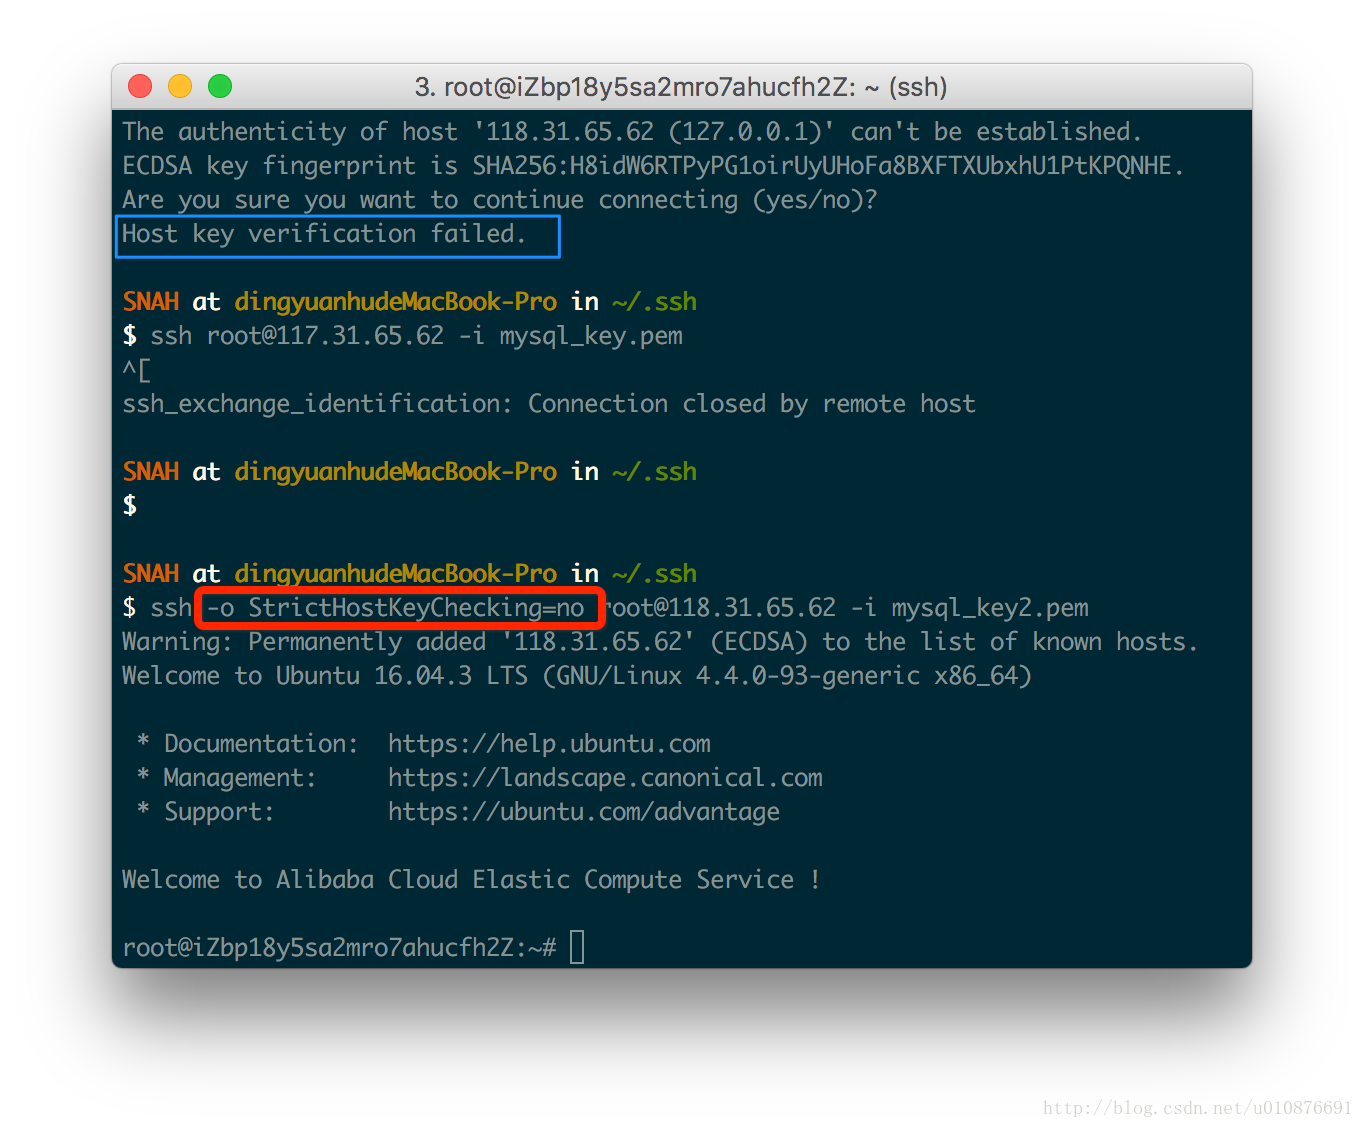This screenshot has width=1364, height=1128.
Task: Click the terminal window title text
Action: [681, 87]
